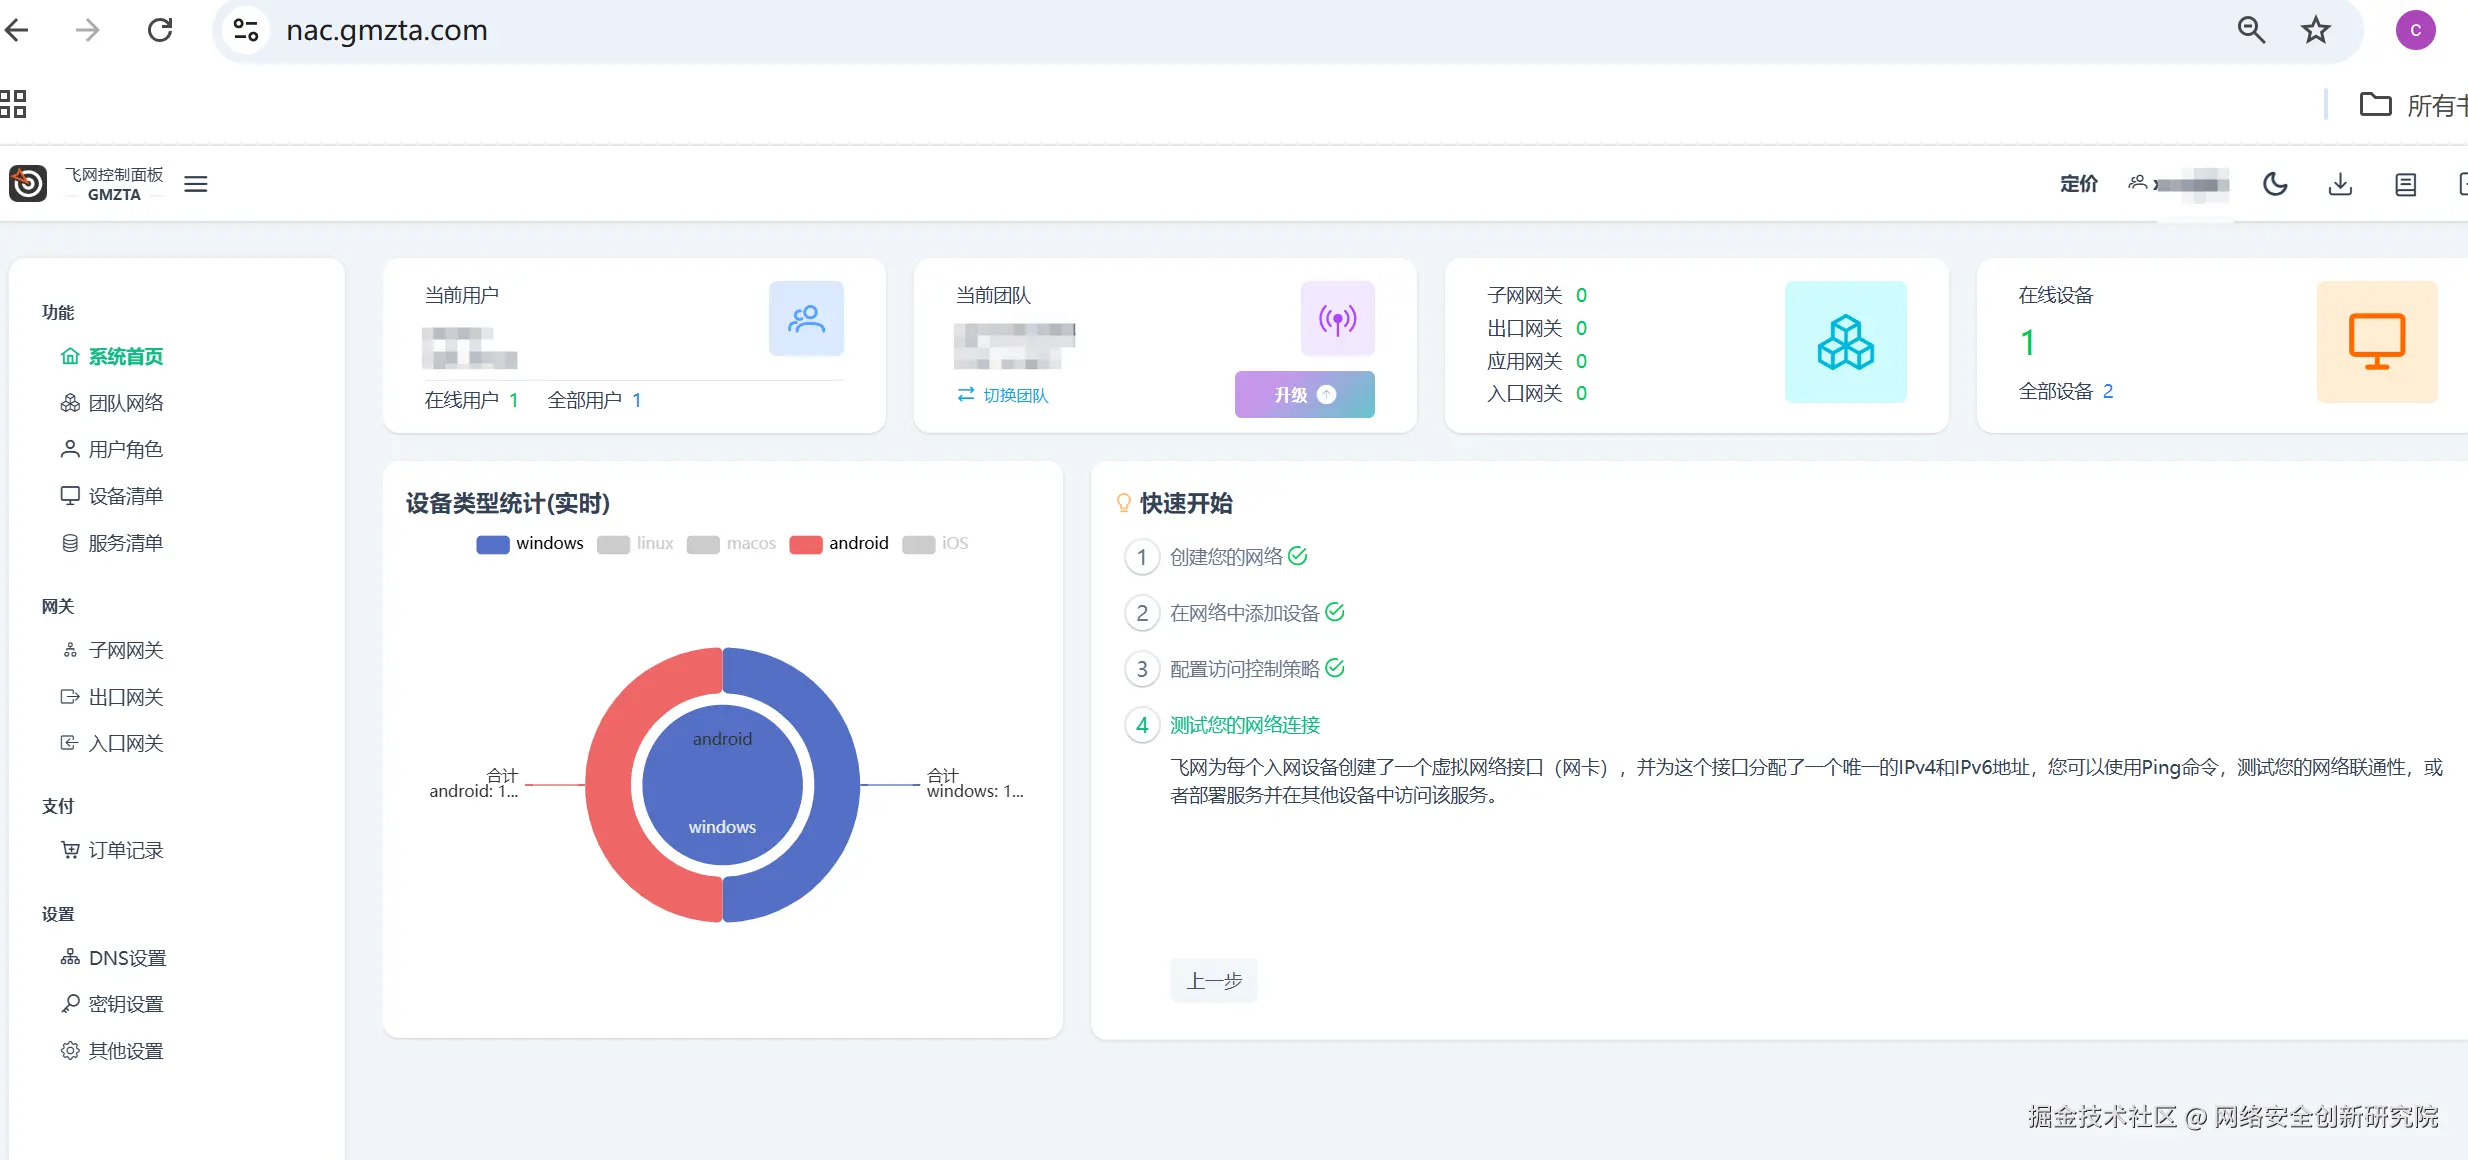
Task: Expand step 1 创建您的网络
Action: pos(1226,557)
